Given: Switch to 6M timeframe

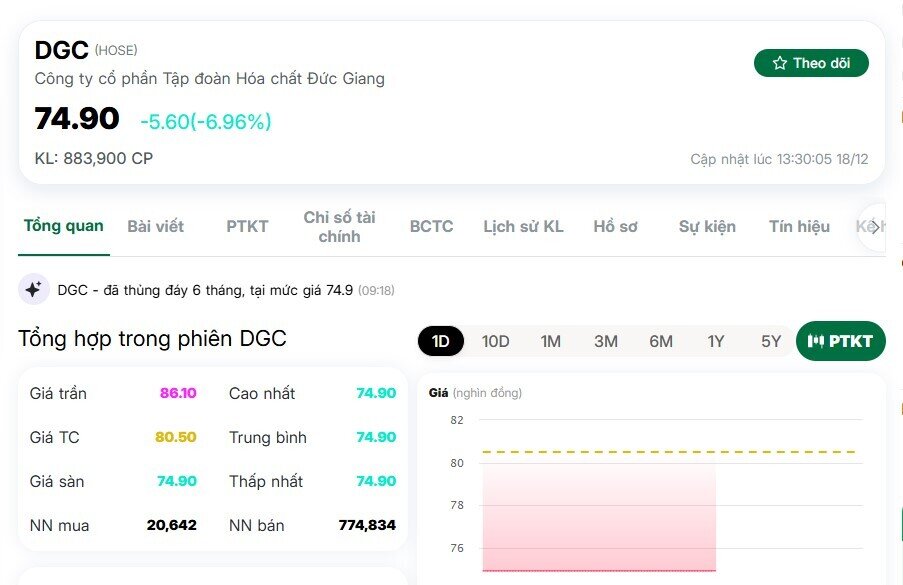Looking at the screenshot, I should [660, 341].
